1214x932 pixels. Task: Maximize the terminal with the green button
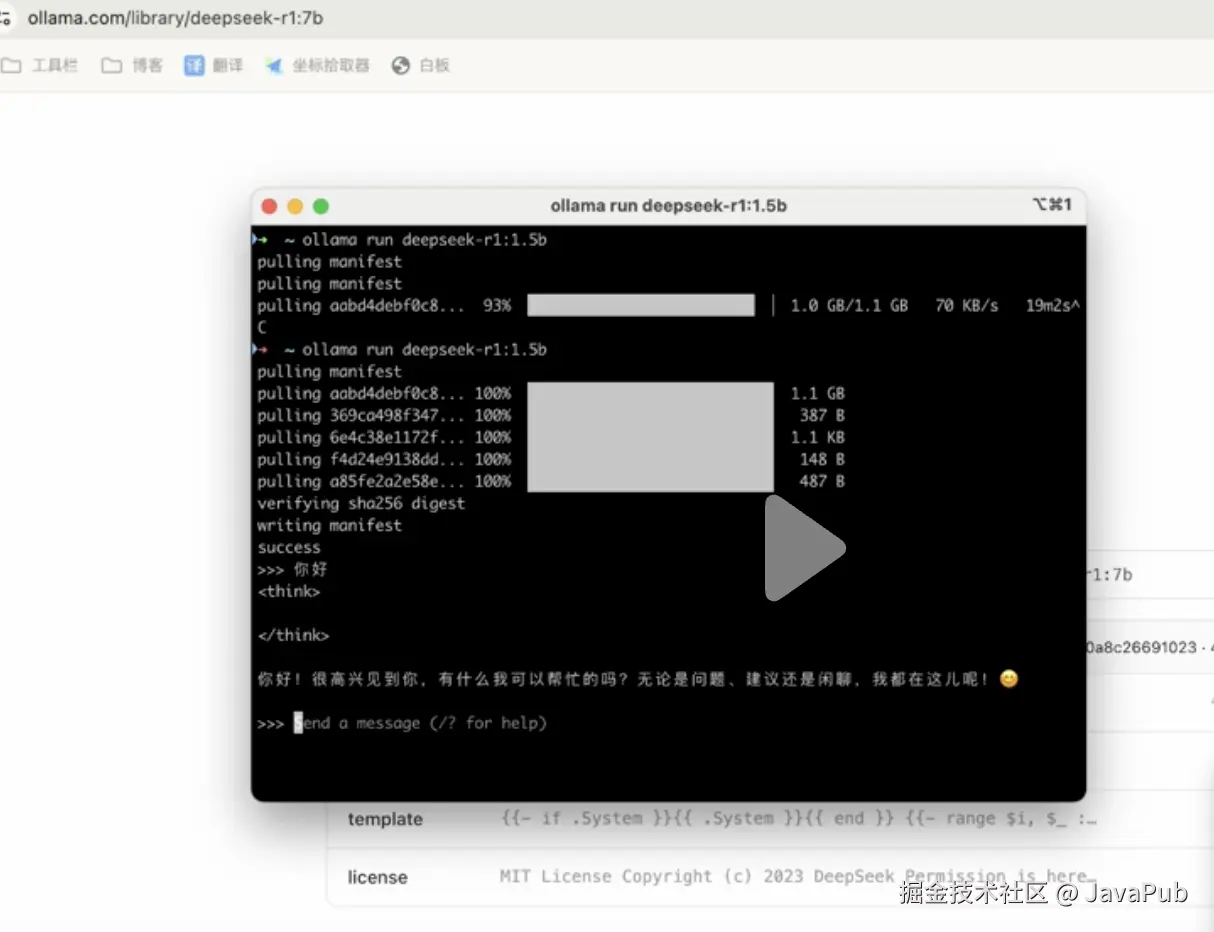pos(321,206)
